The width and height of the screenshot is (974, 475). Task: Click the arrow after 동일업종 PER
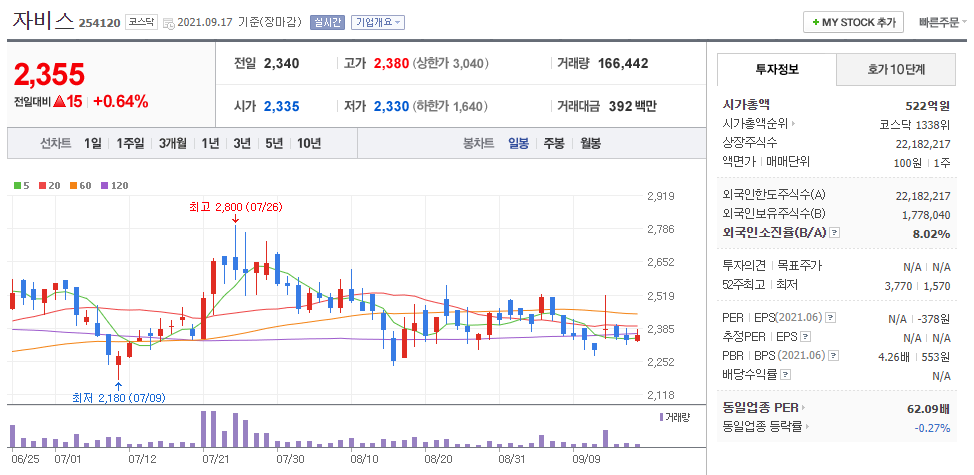[803, 409]
